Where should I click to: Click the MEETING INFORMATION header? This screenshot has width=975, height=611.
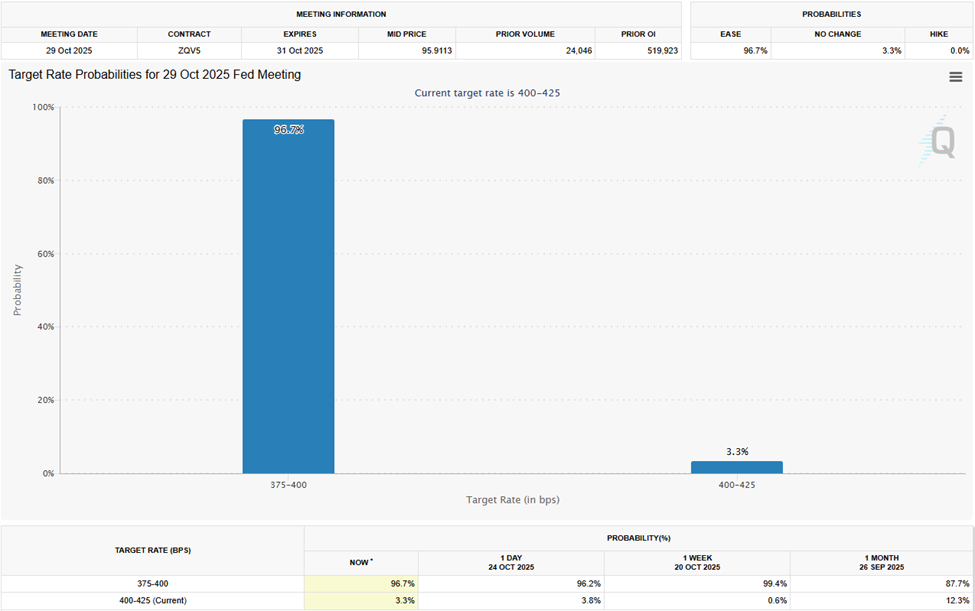click(x=341, y=14)
